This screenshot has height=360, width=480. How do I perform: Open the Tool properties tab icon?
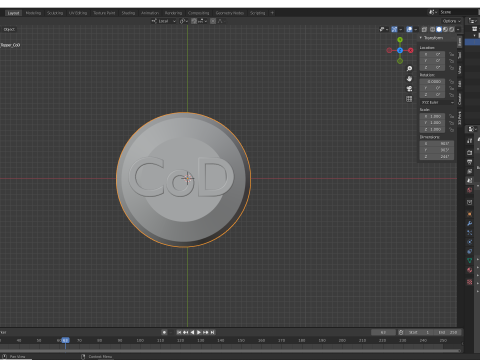coord(470,141)
